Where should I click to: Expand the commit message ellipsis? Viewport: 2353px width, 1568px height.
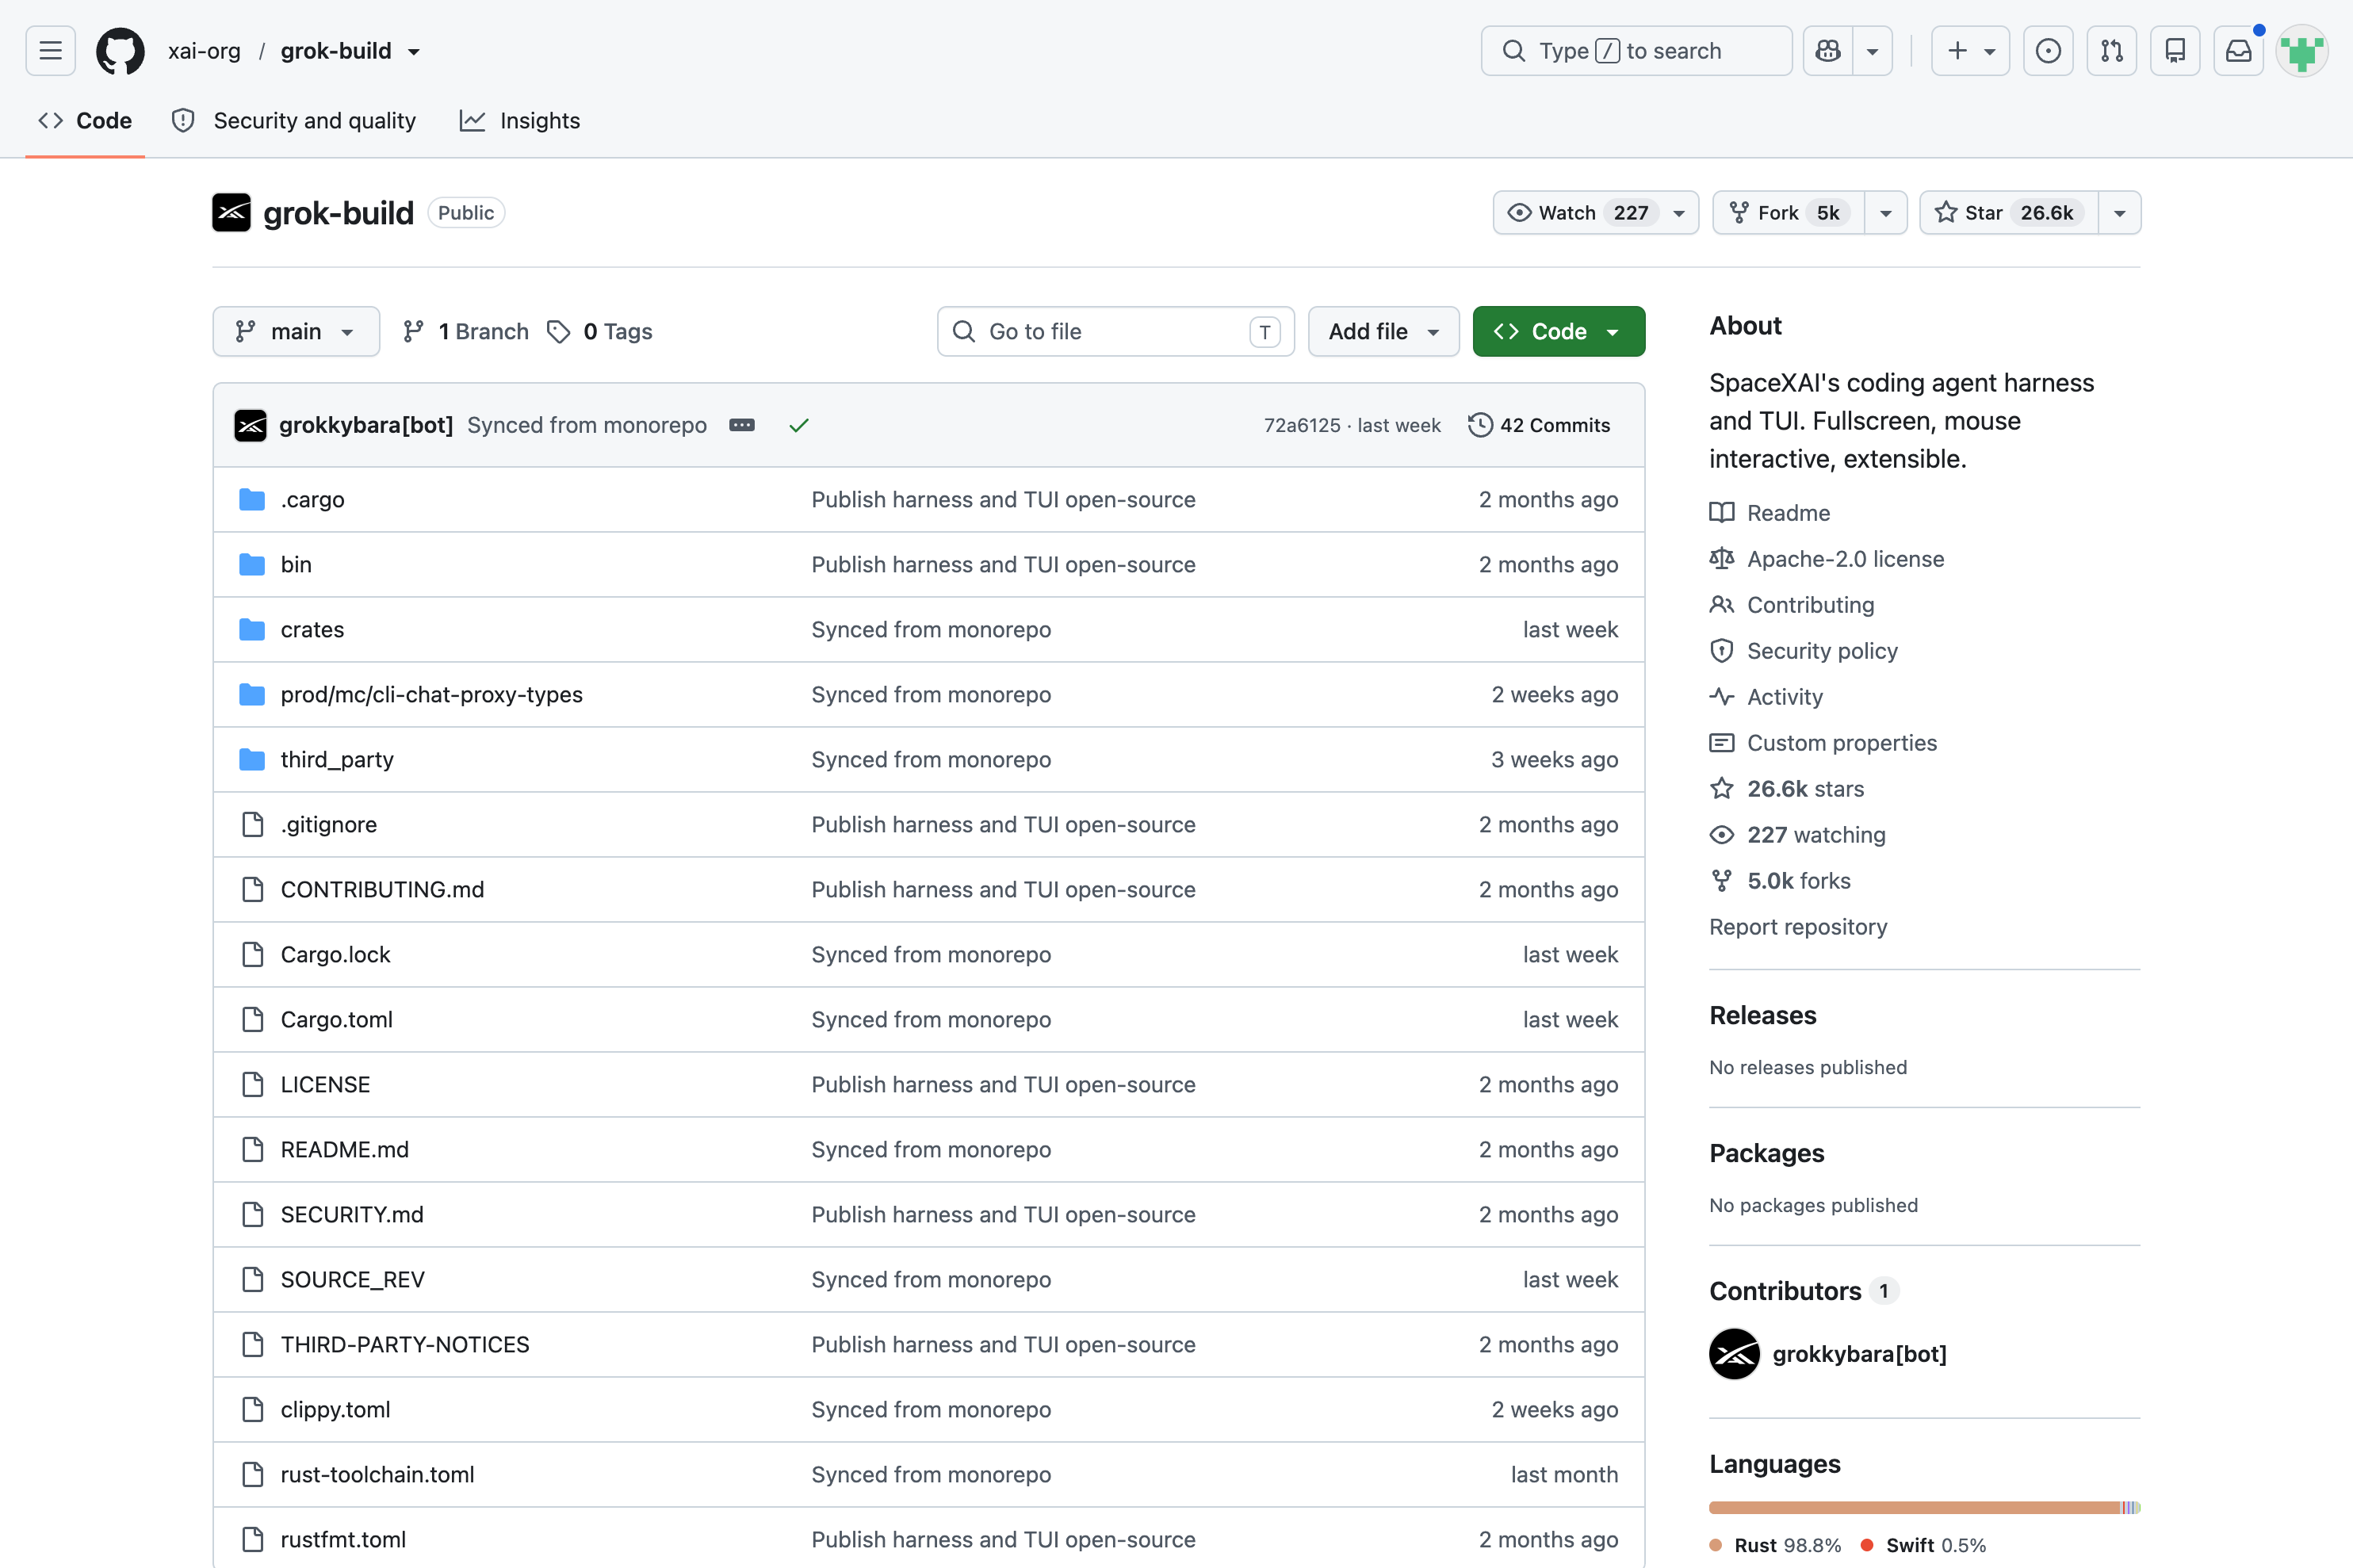742,425
